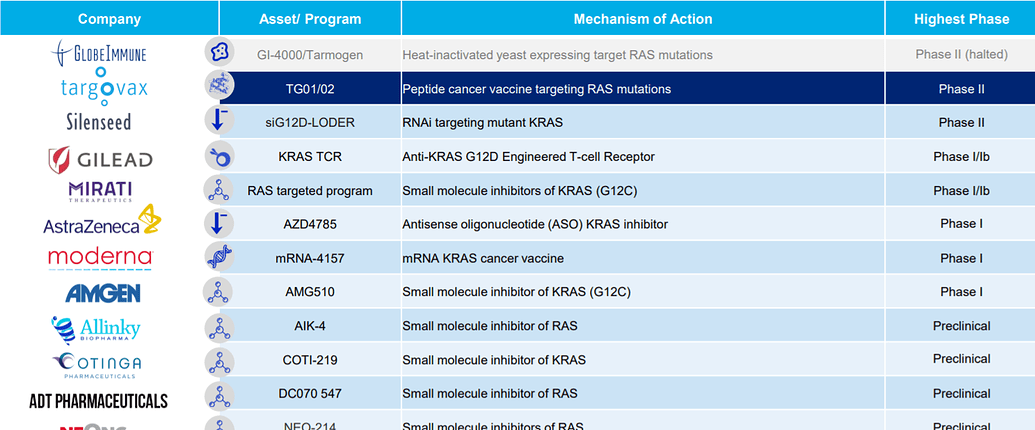Viewport: 1035px width, 430px height.
Task: Select the DC070 547 asset cell
Action: point(310,394)
